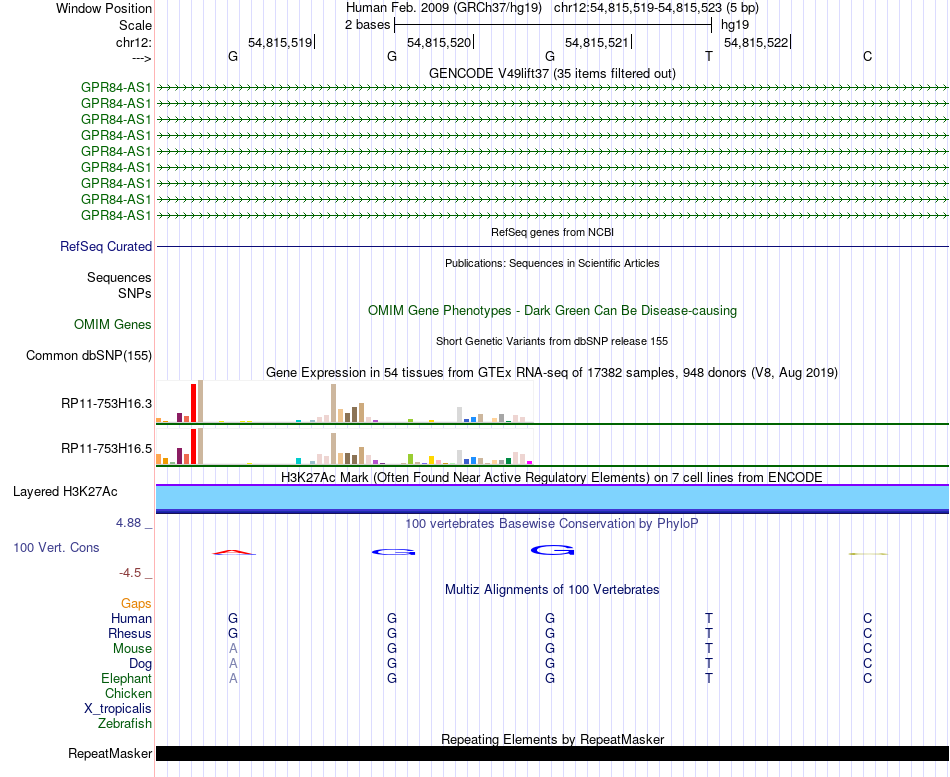Open the H3K27Ac Mark track title

[x=552, y=478]
